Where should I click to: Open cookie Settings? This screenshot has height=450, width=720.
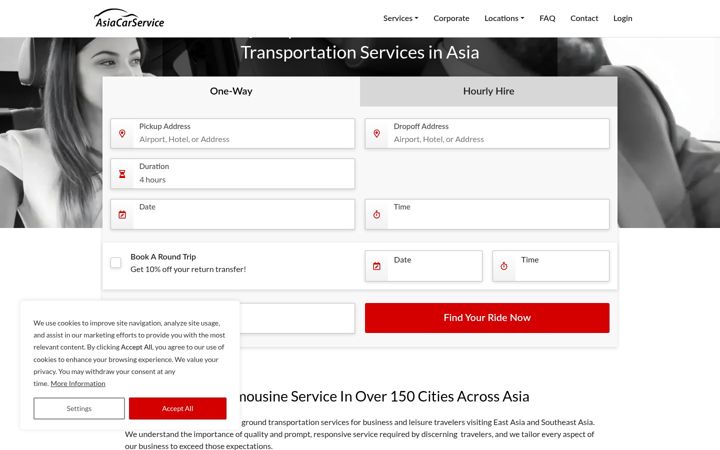click(79, 408)
